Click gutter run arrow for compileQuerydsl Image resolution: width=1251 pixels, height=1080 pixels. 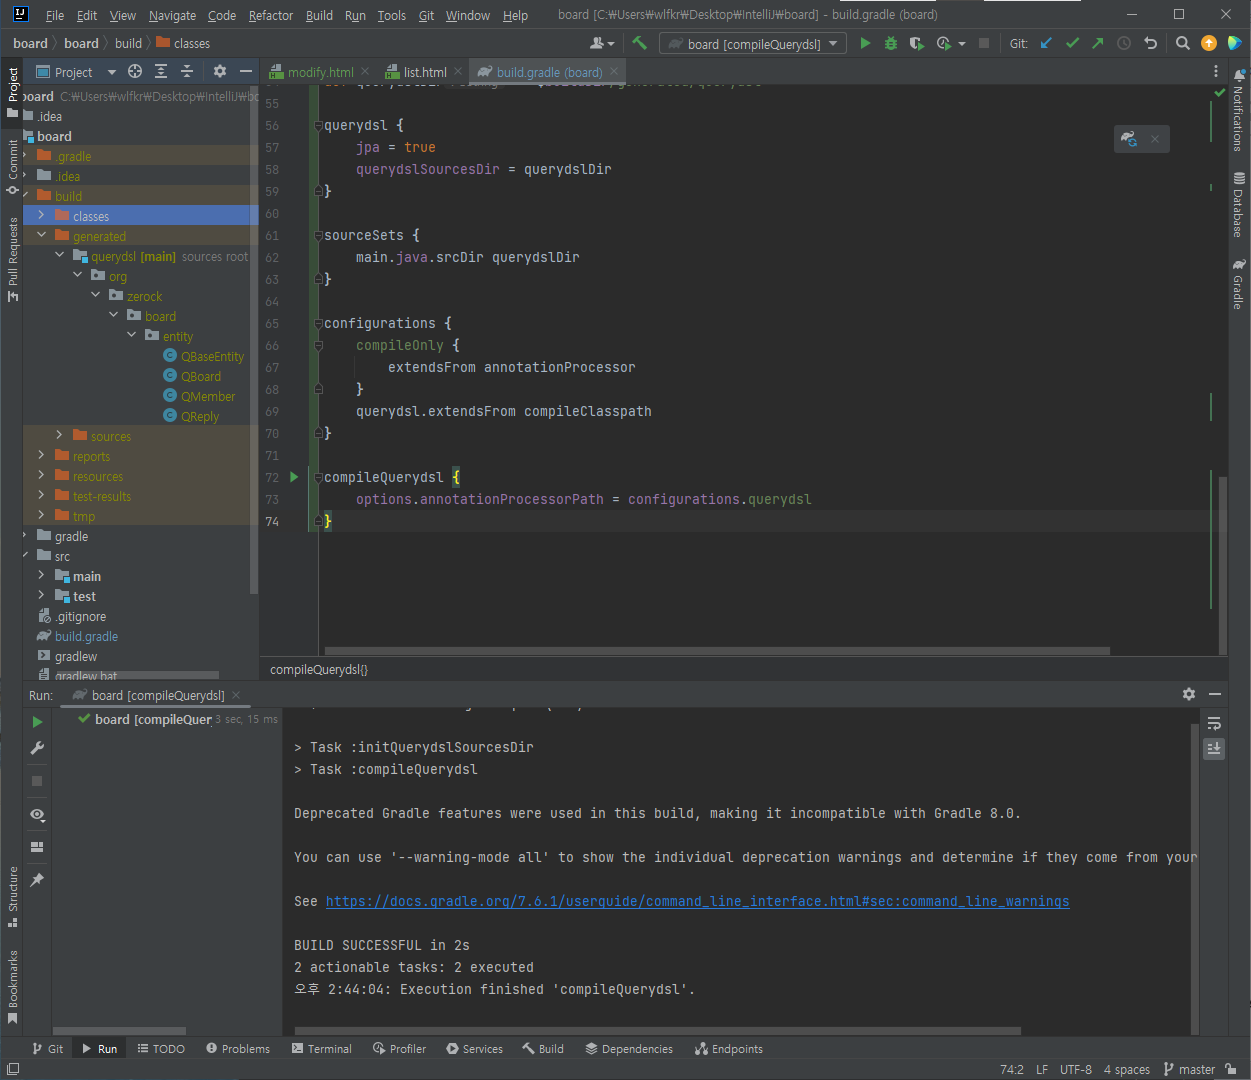(294, 477)
